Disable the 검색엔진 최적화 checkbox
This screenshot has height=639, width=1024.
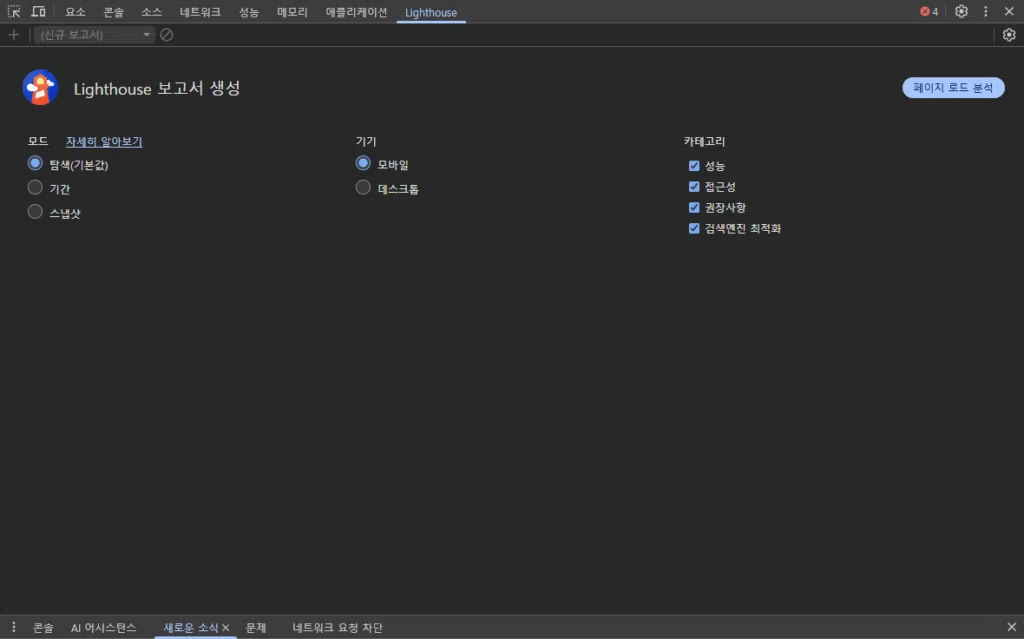click(694, 228)
